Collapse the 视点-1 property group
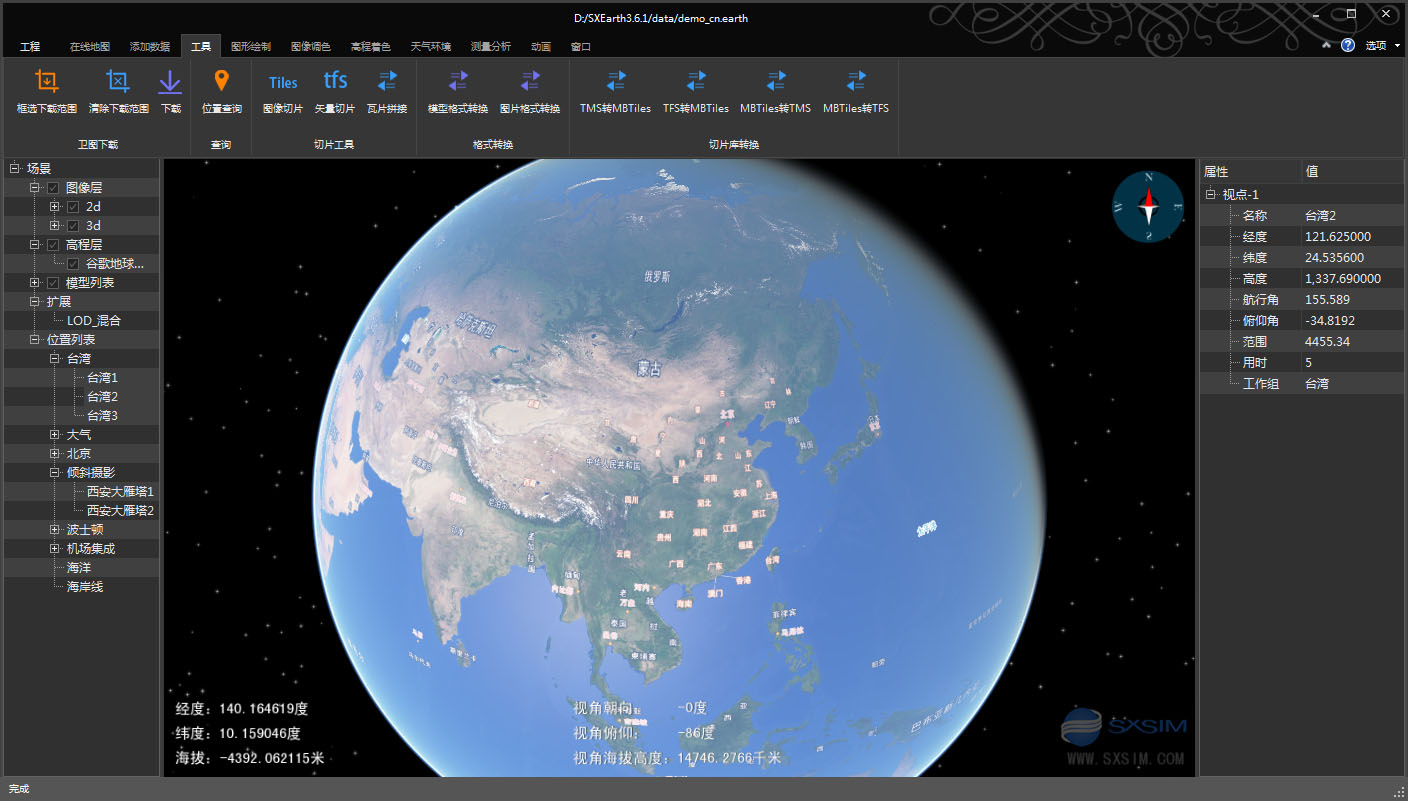Screen dimensions: 1408x801 pyautogui.click(x=1210, y=194)
